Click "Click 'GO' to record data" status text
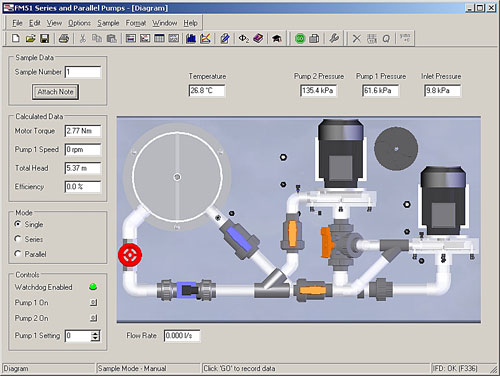The image size is (500, 376). [239, 368]
